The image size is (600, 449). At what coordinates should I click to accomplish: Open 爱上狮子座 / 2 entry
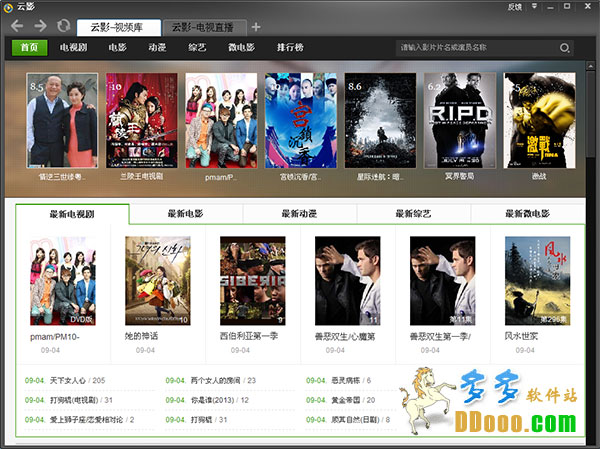point(92,420)
